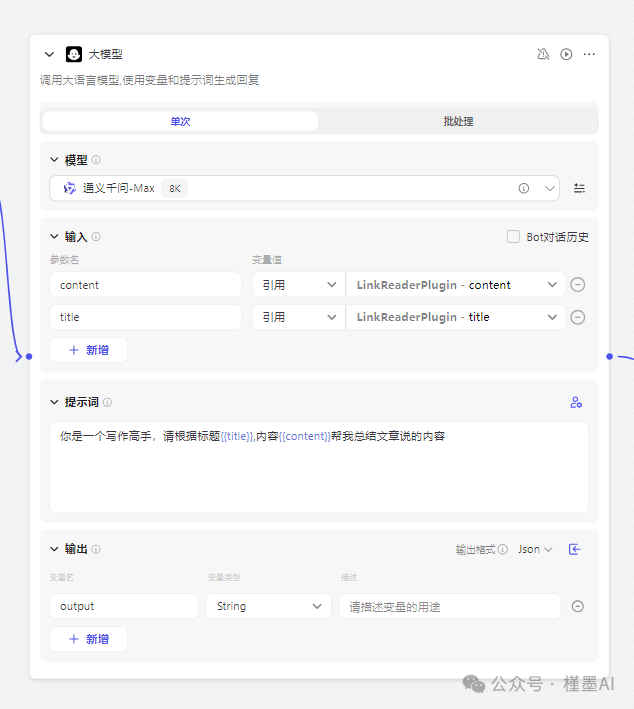Remove the content input row
634x709 pixels.
577,285
